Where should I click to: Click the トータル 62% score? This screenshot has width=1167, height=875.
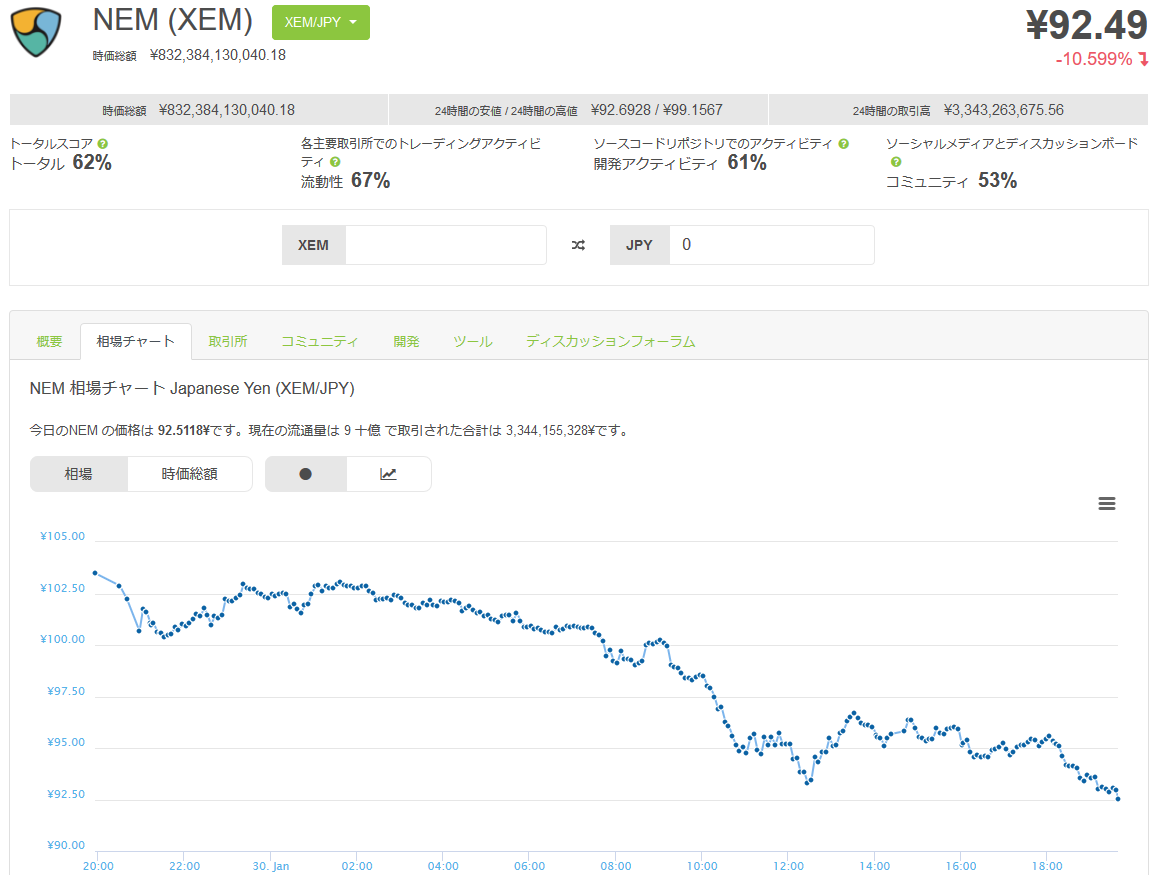pyautogui.click(x=61, y=162)
